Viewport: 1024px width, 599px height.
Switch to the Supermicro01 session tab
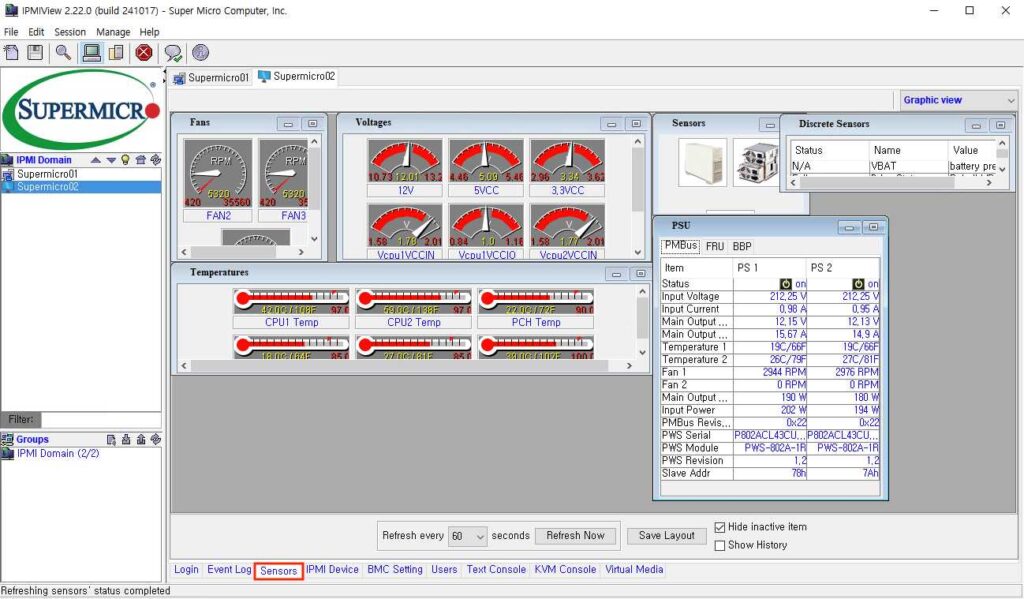pos(212,78)
